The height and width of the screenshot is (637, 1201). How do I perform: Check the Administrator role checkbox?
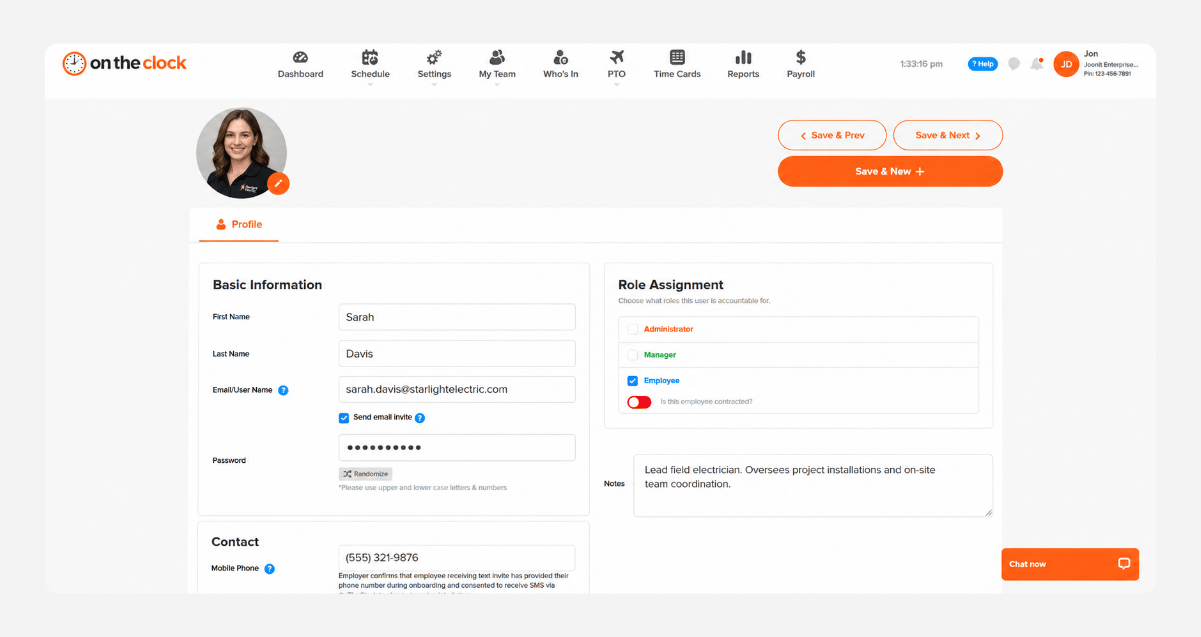pos(632,329)
